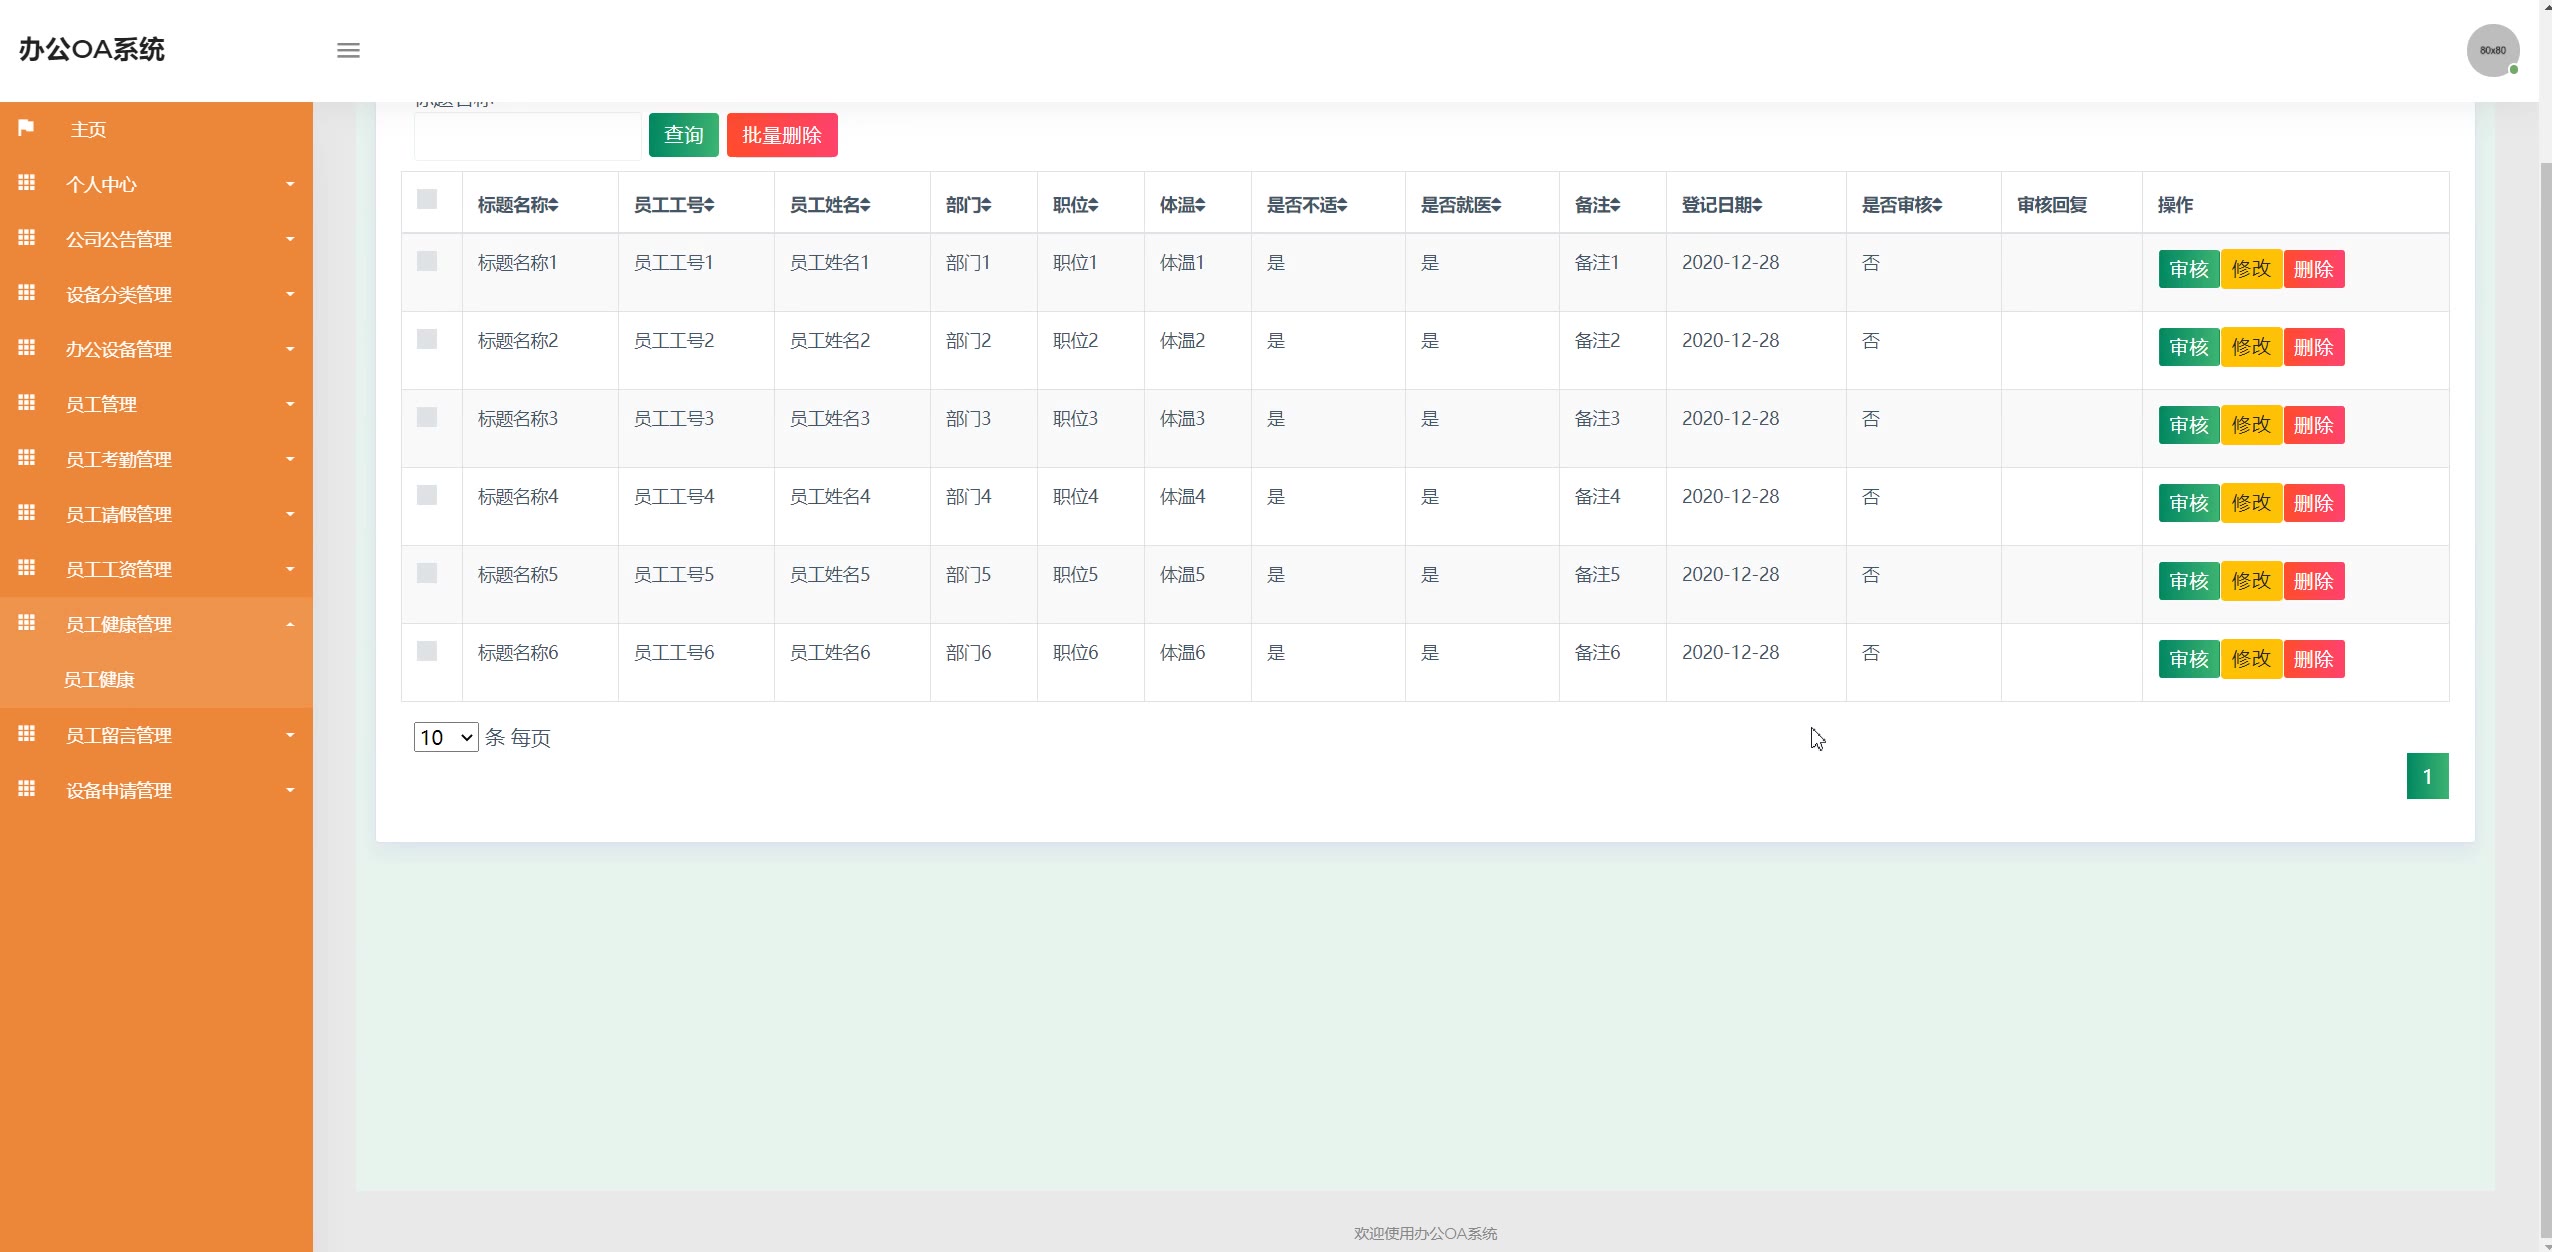The width and height of the screenshot is (2552, 1252).
Task: Toggle the select-all checkbox in table header
Action: pyautogui.click(x=427, y=199)
